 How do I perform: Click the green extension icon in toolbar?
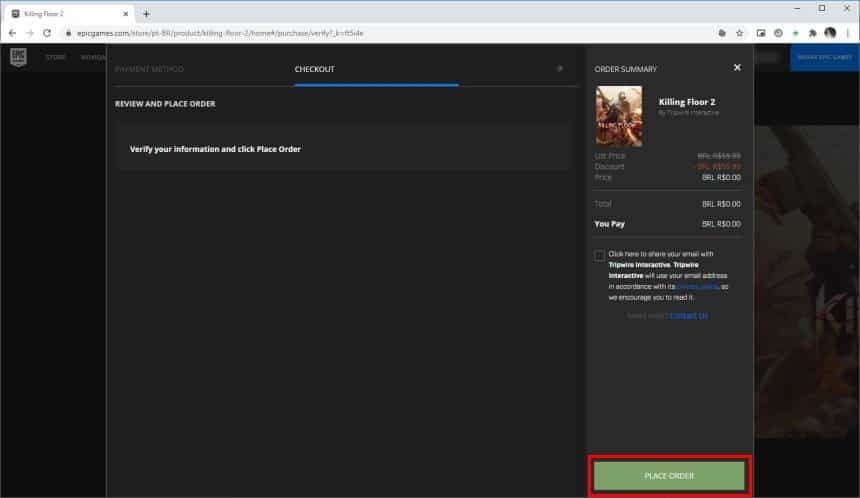[795, 33]
